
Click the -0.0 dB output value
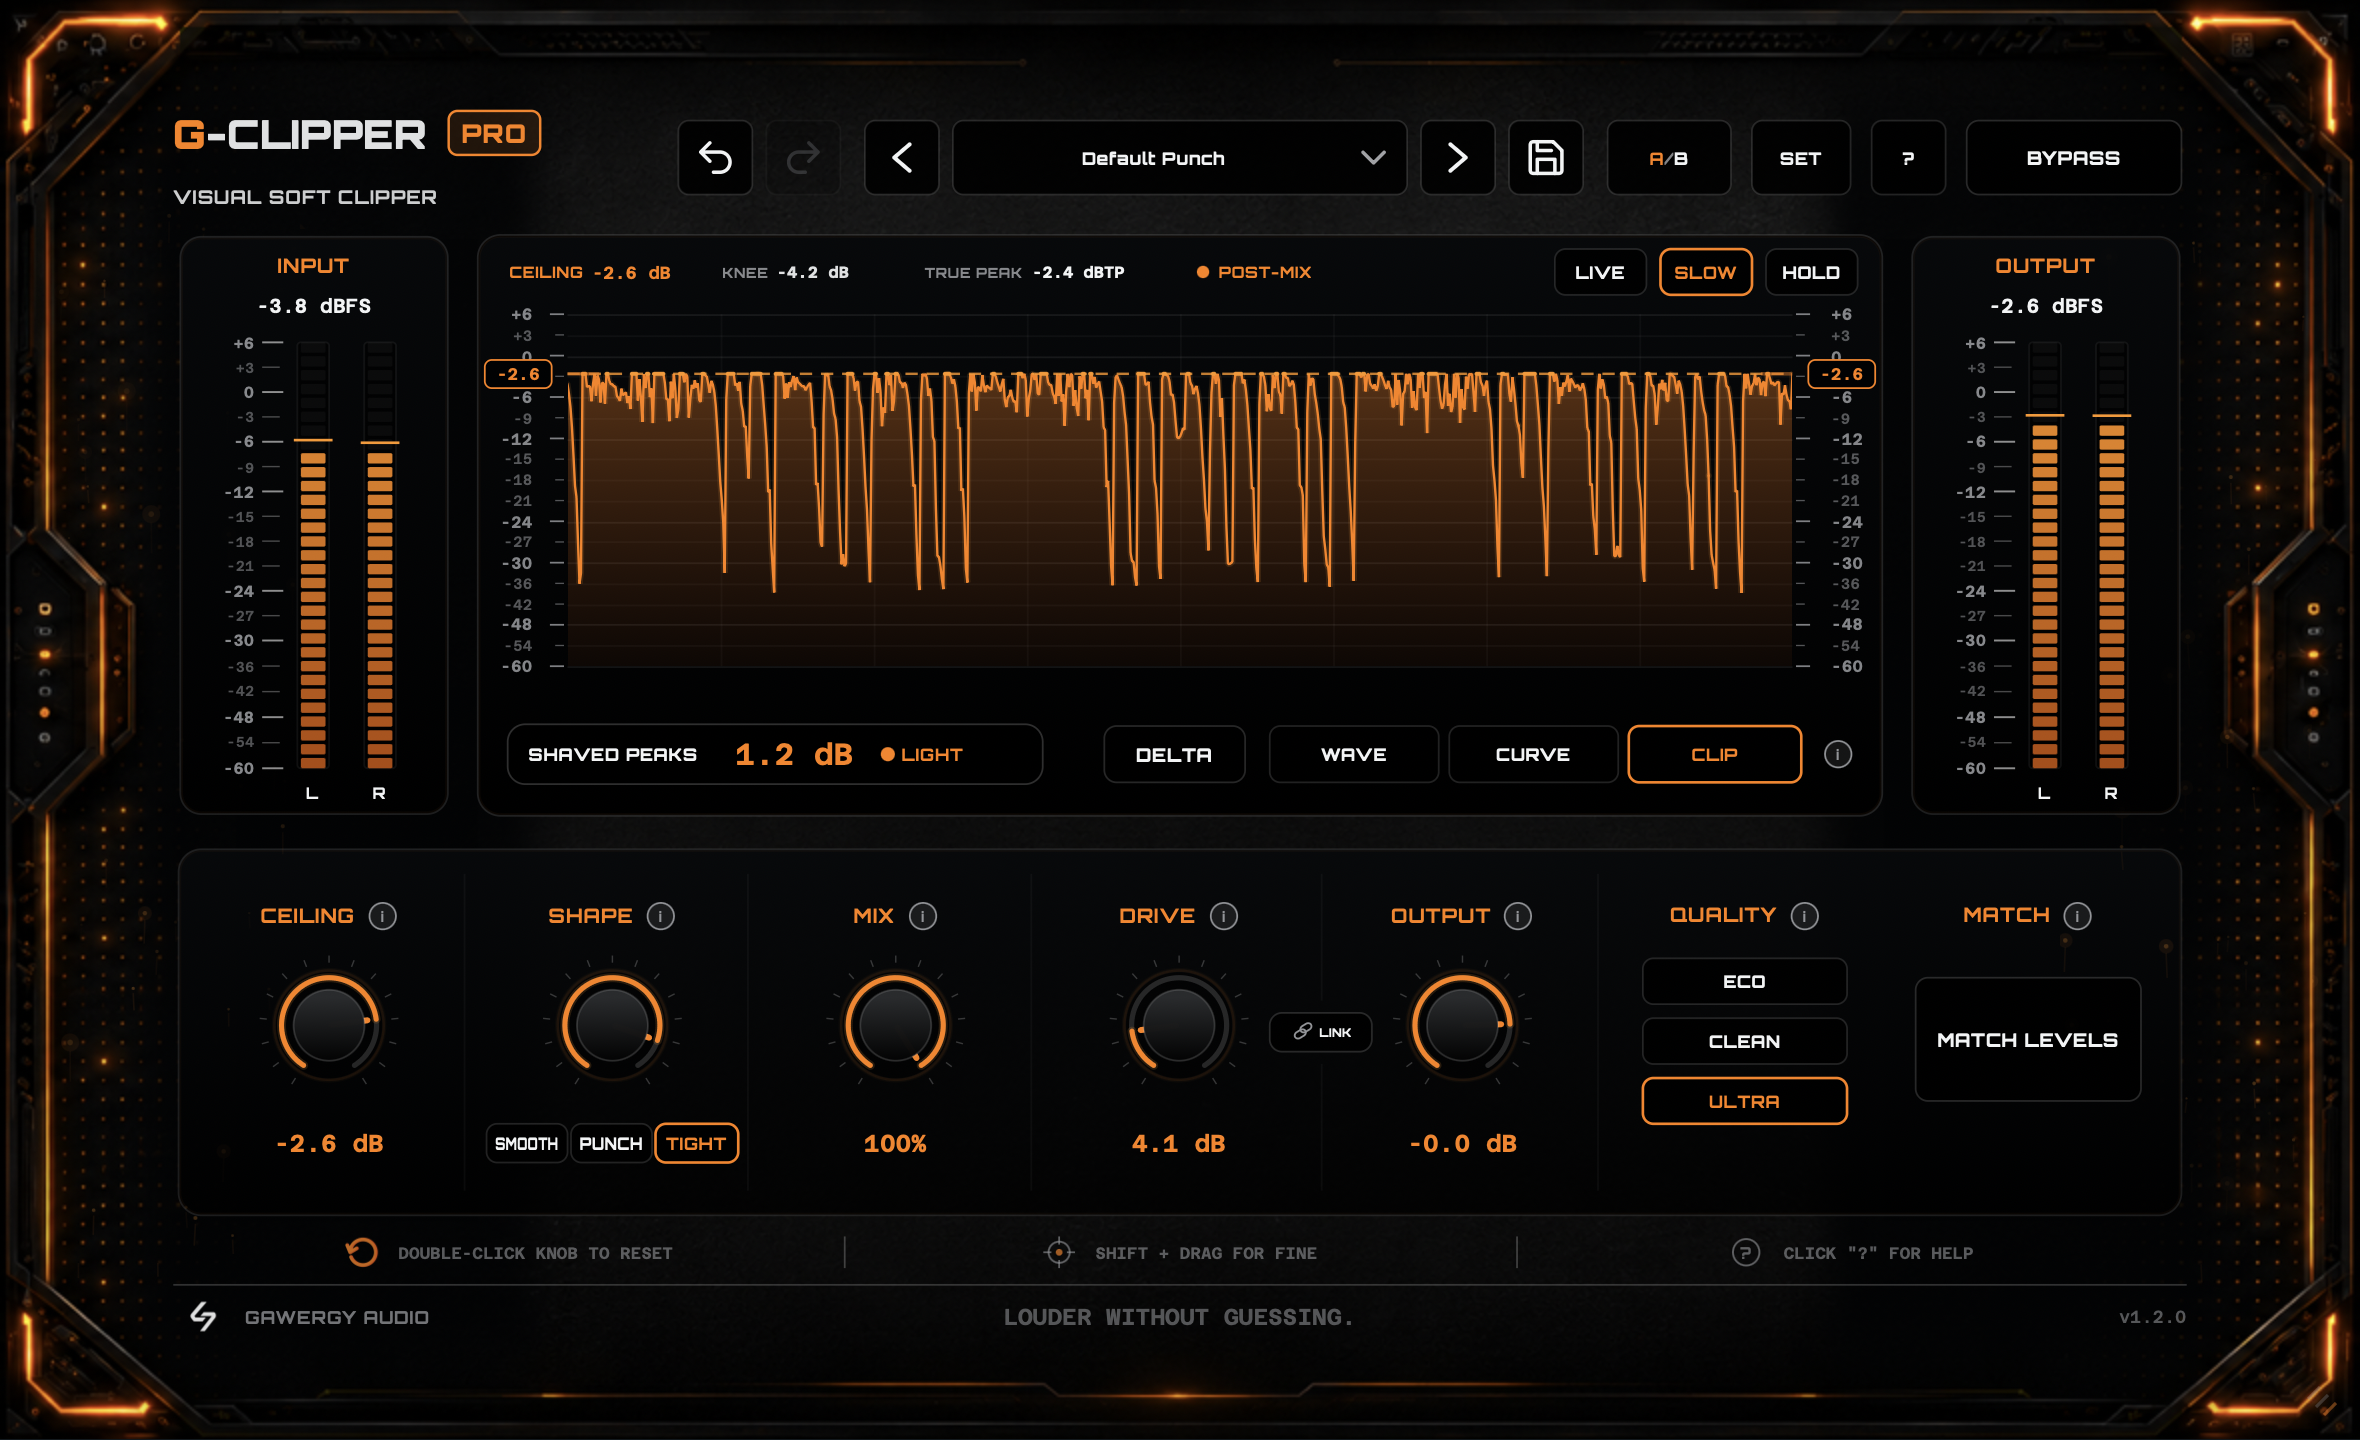pyautogui.click(x=1462, y=1143)
